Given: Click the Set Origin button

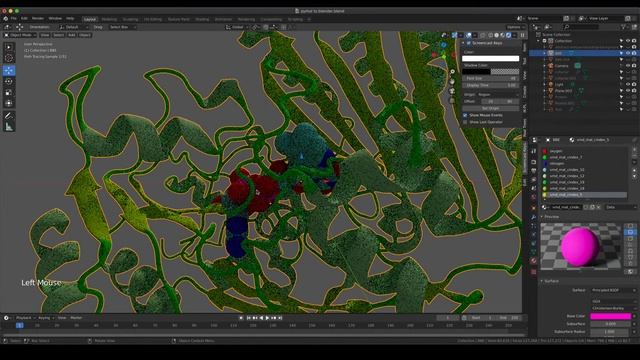Looking at the screenshot, I should pos(490,108).
